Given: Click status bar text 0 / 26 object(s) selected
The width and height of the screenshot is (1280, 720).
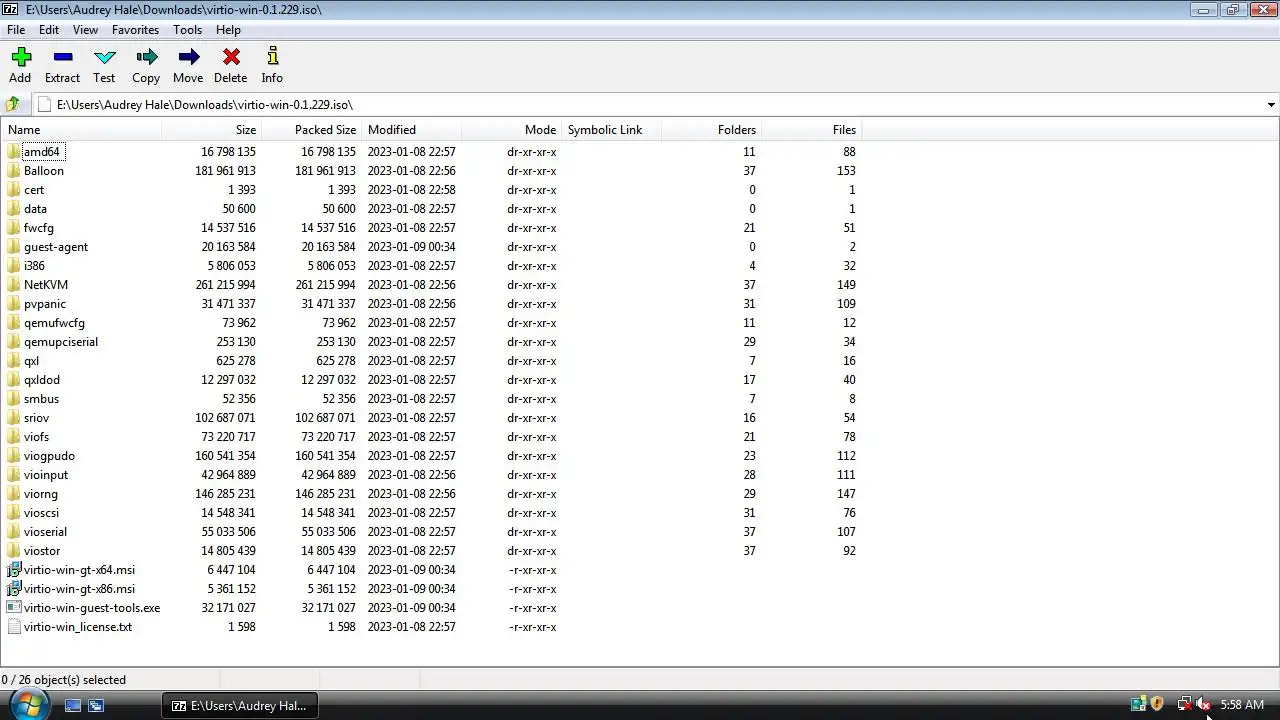Looking at the screenshot, I should click(x=64, y=680).
